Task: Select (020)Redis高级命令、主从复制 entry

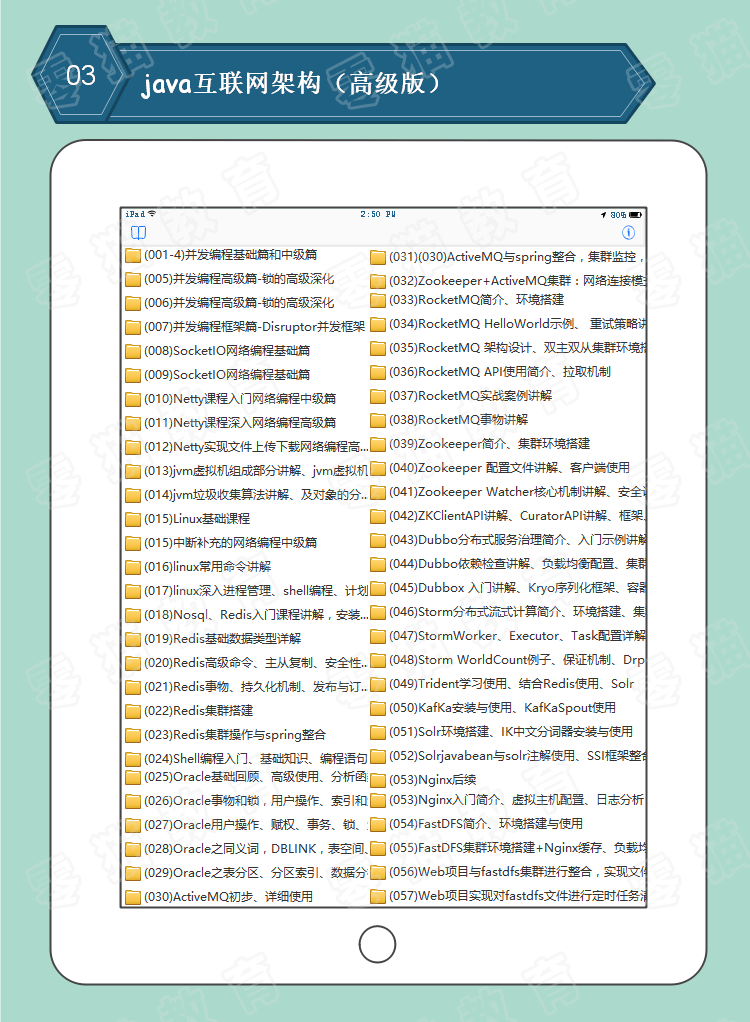Action: (x=256, y=663)
